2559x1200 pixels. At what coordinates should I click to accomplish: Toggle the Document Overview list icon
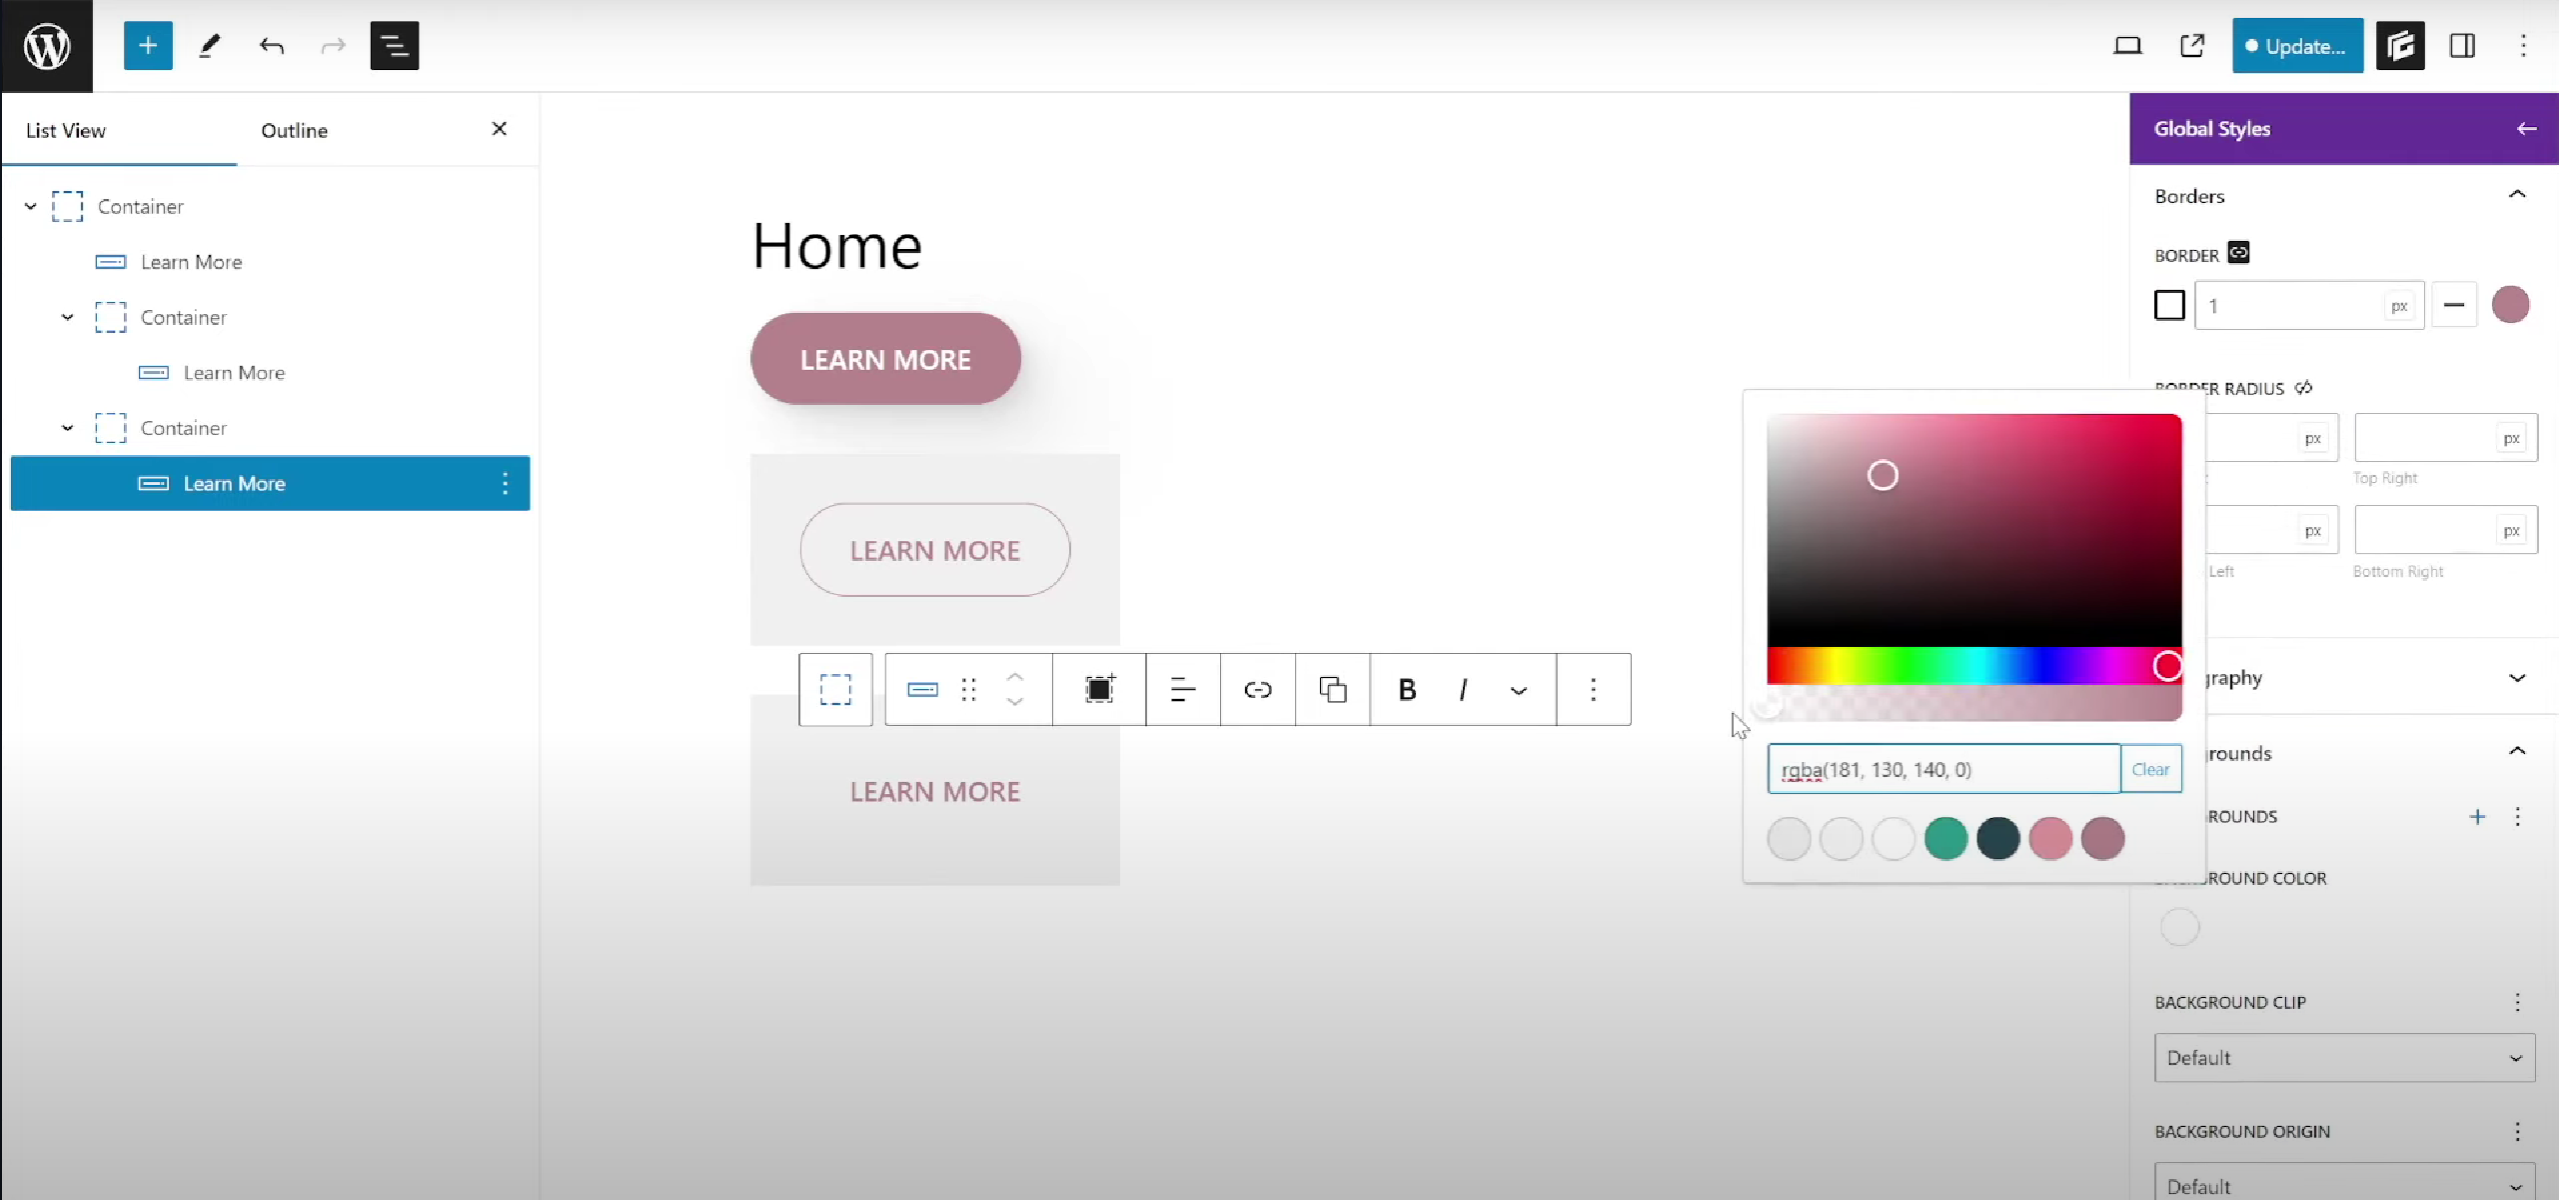point(394,46)
